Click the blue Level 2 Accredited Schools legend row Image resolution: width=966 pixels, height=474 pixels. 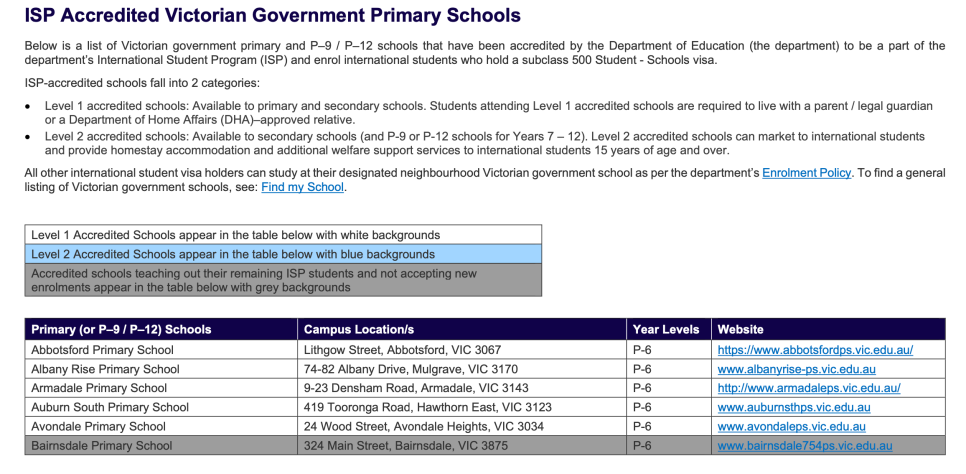pos(283,254)
